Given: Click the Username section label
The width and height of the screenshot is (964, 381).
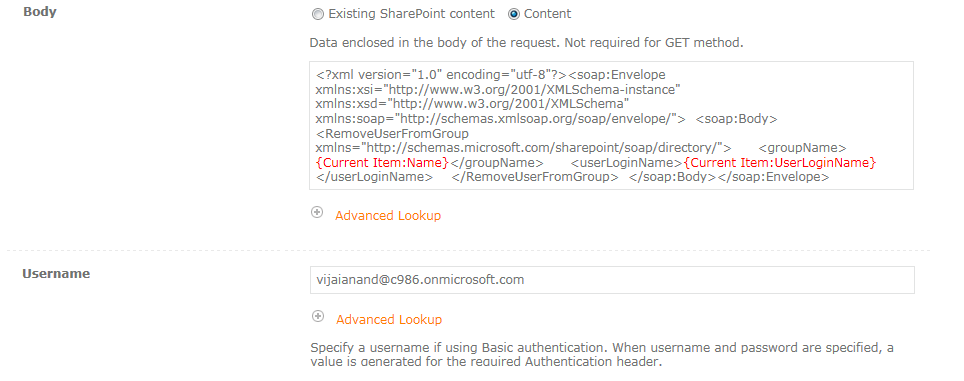Looking at the screenshot, I should point(56,273).
